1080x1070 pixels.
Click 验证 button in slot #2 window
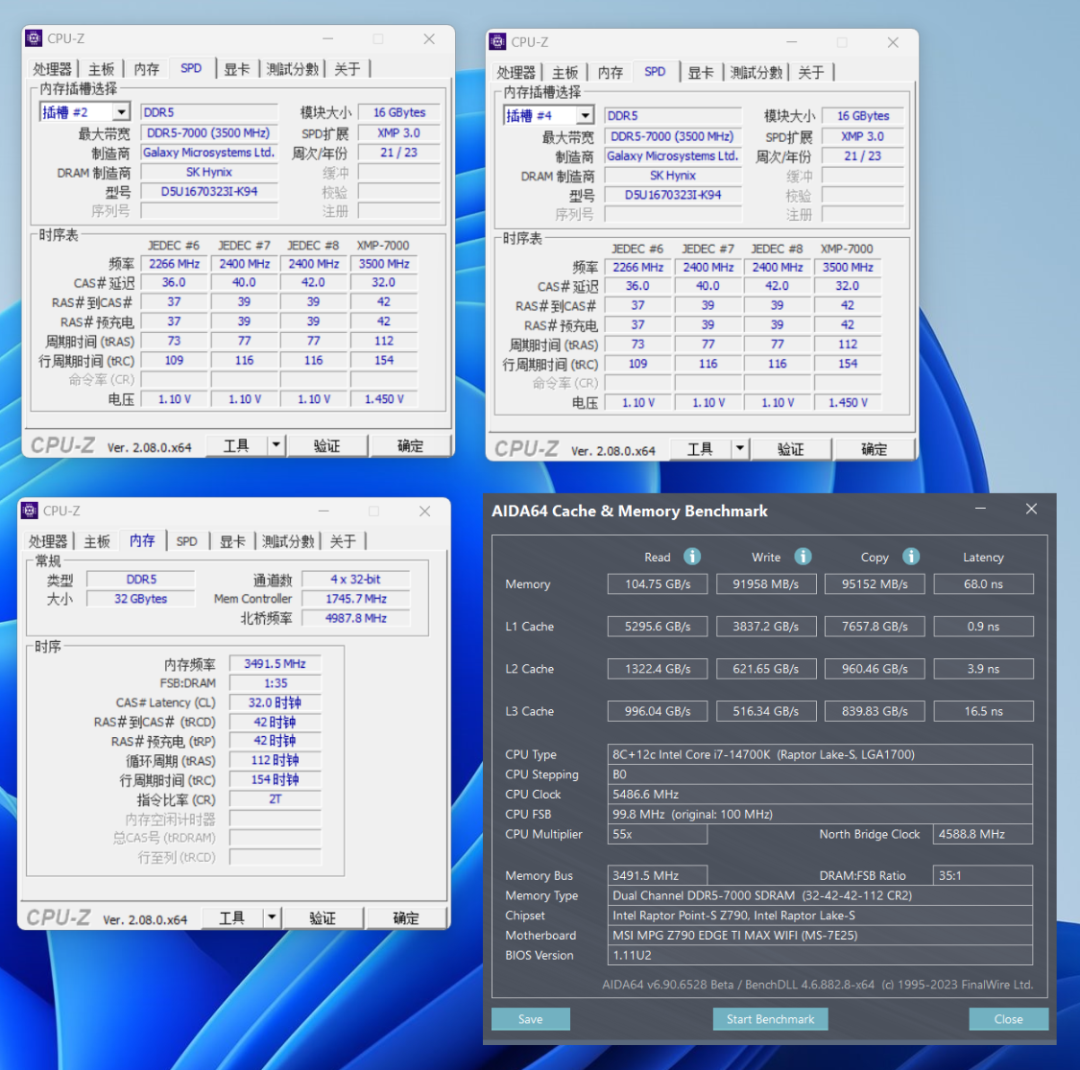point(326,446)
